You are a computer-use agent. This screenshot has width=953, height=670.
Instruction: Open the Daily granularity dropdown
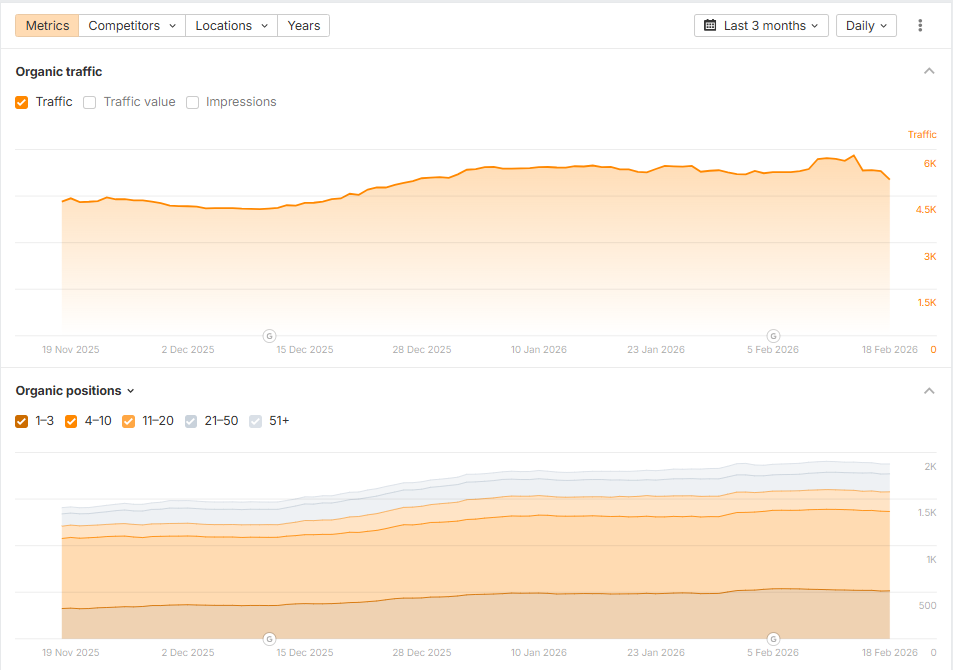866,26
